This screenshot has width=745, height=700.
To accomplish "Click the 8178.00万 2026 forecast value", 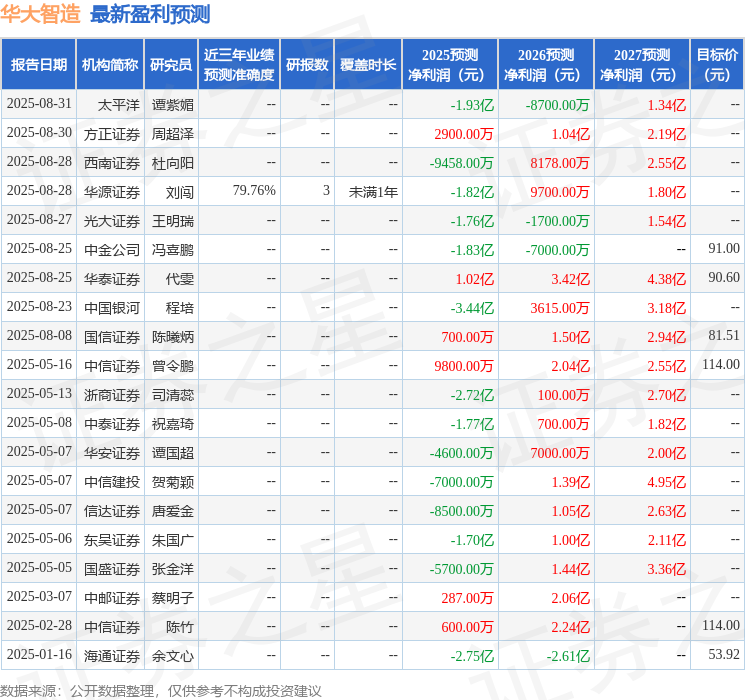I will click(x=560, y=163).
